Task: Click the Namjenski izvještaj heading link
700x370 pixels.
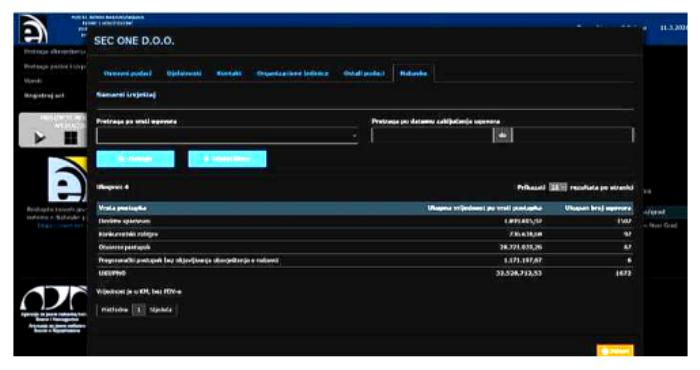Action: (126, 95)
